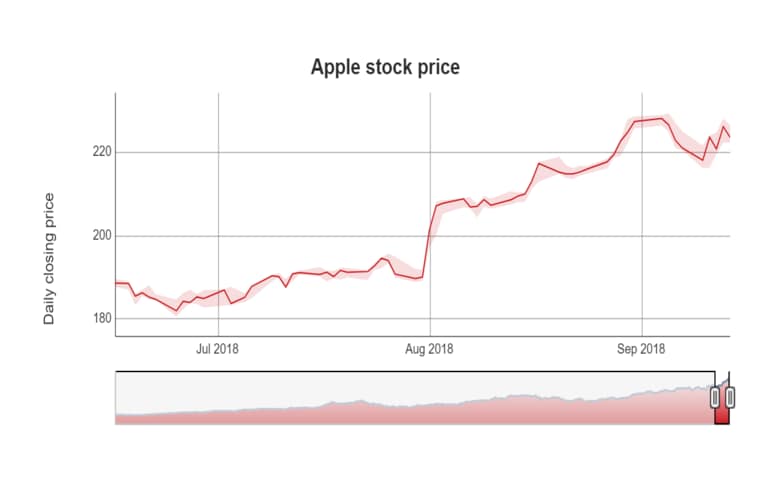
Task: Click the 'Jul 2018' x-axis label
Action: [x=217, y=349]
